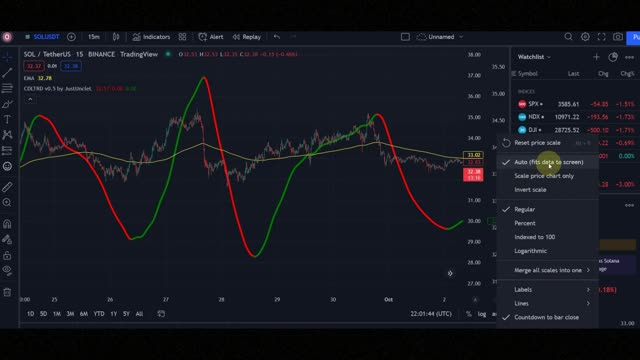
Task: Toggle magnet mode
Action: [x=7, y=223]
